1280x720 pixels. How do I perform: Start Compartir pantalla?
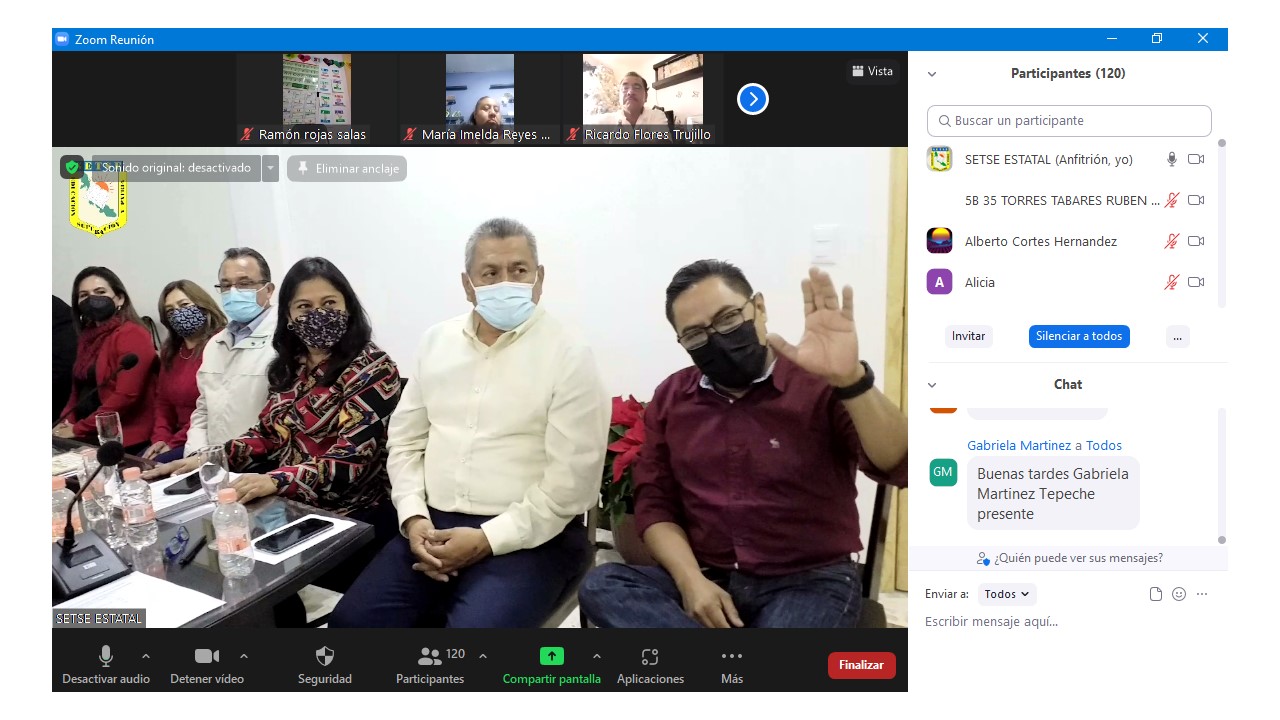tap(552, 665)
